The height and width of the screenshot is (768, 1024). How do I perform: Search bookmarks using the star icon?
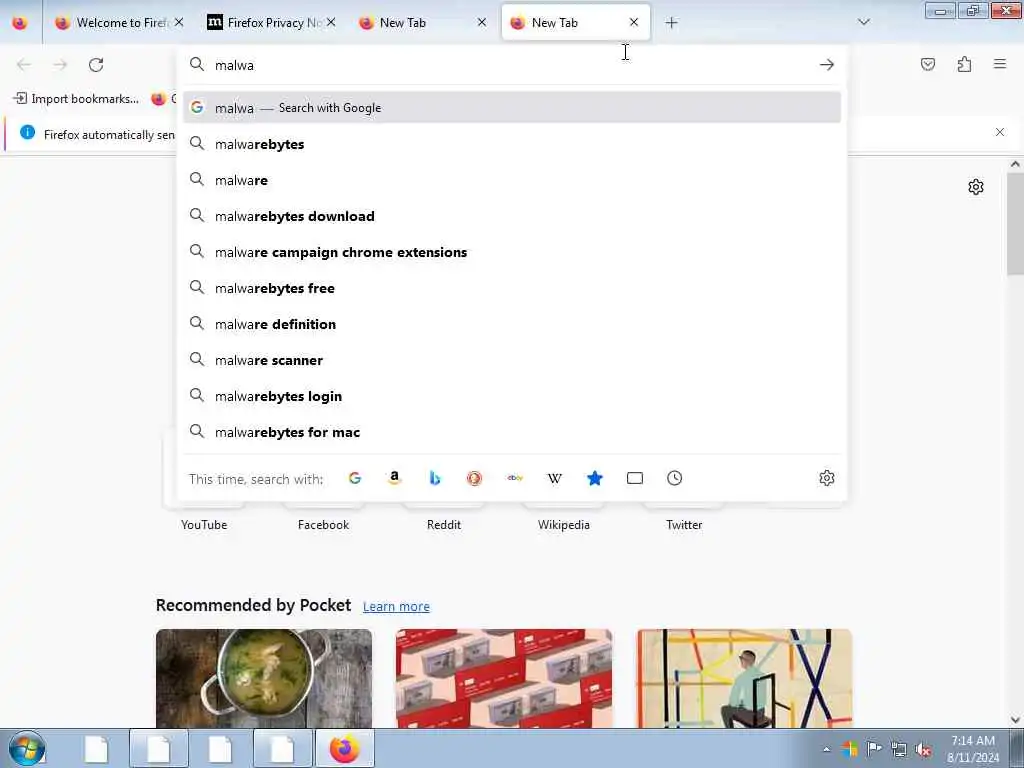pos(594,478)
